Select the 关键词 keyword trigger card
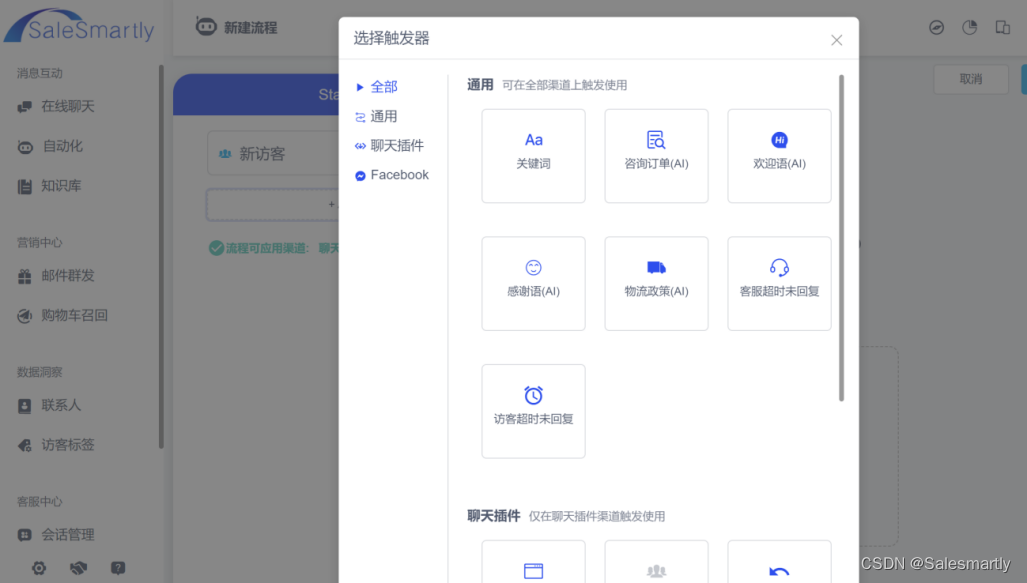 [x=533, y=155]
